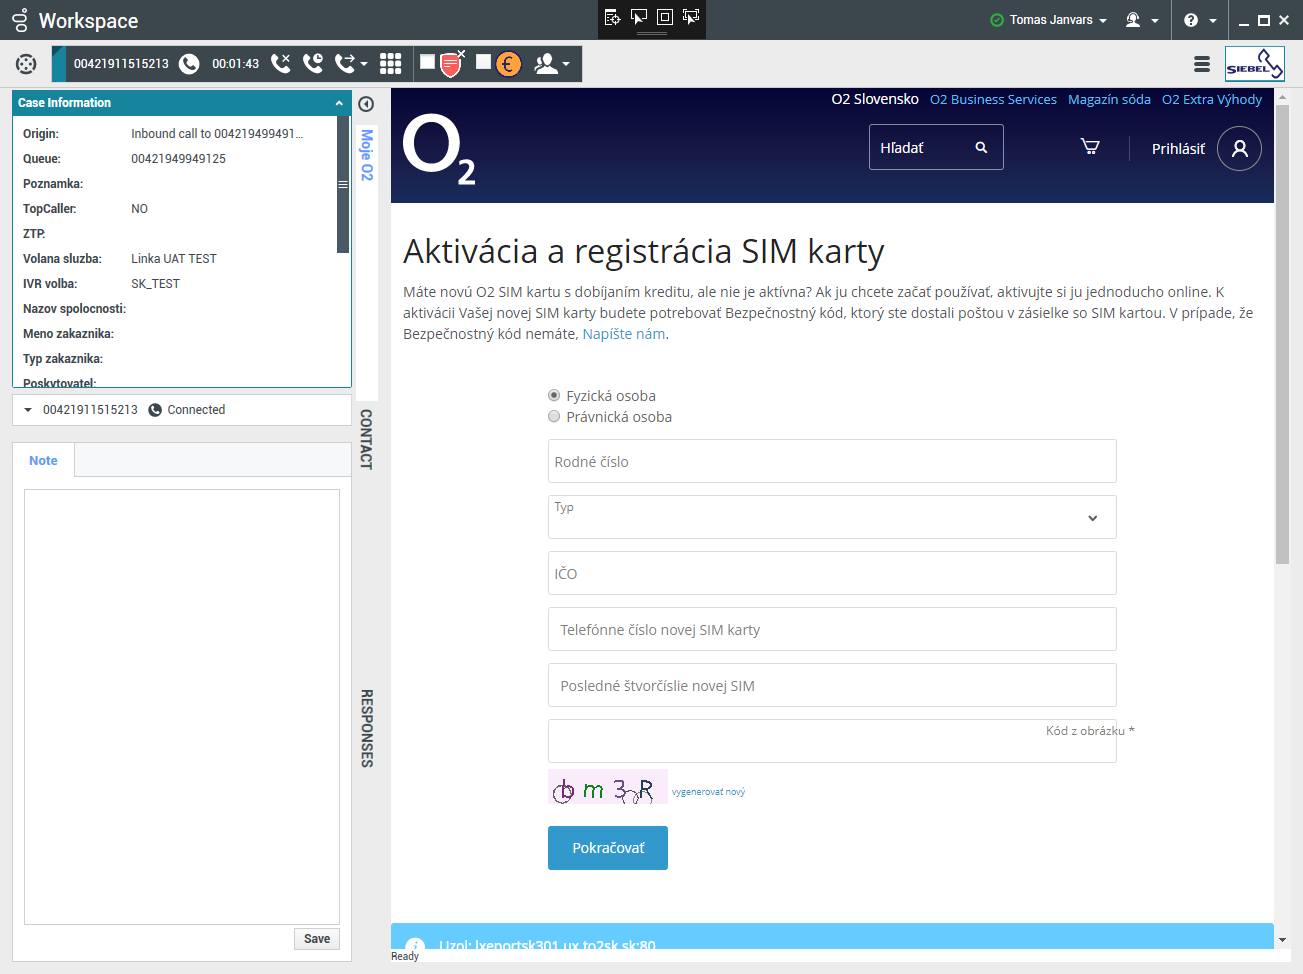Click the Rodné číslo input field

(832, 461)
